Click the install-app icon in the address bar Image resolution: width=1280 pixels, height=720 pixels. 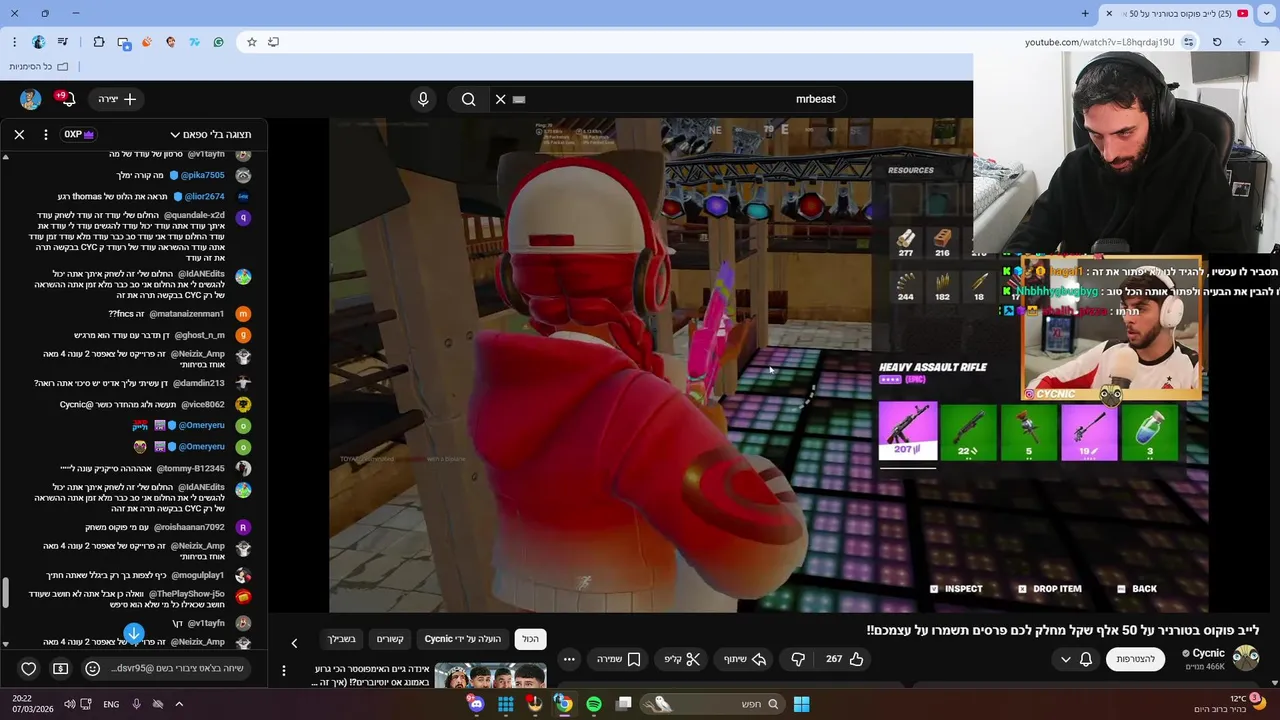pyautogui.click(x=273, y=42)
